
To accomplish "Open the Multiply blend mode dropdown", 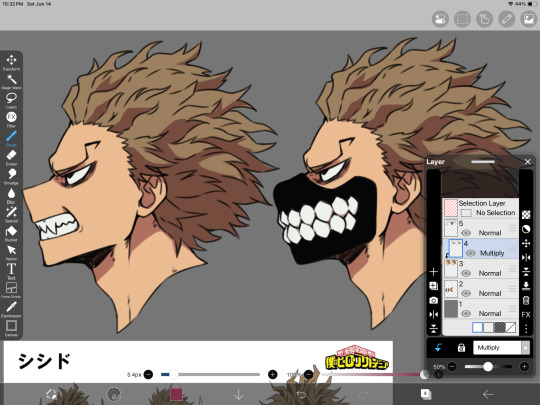I will (501, 348).
